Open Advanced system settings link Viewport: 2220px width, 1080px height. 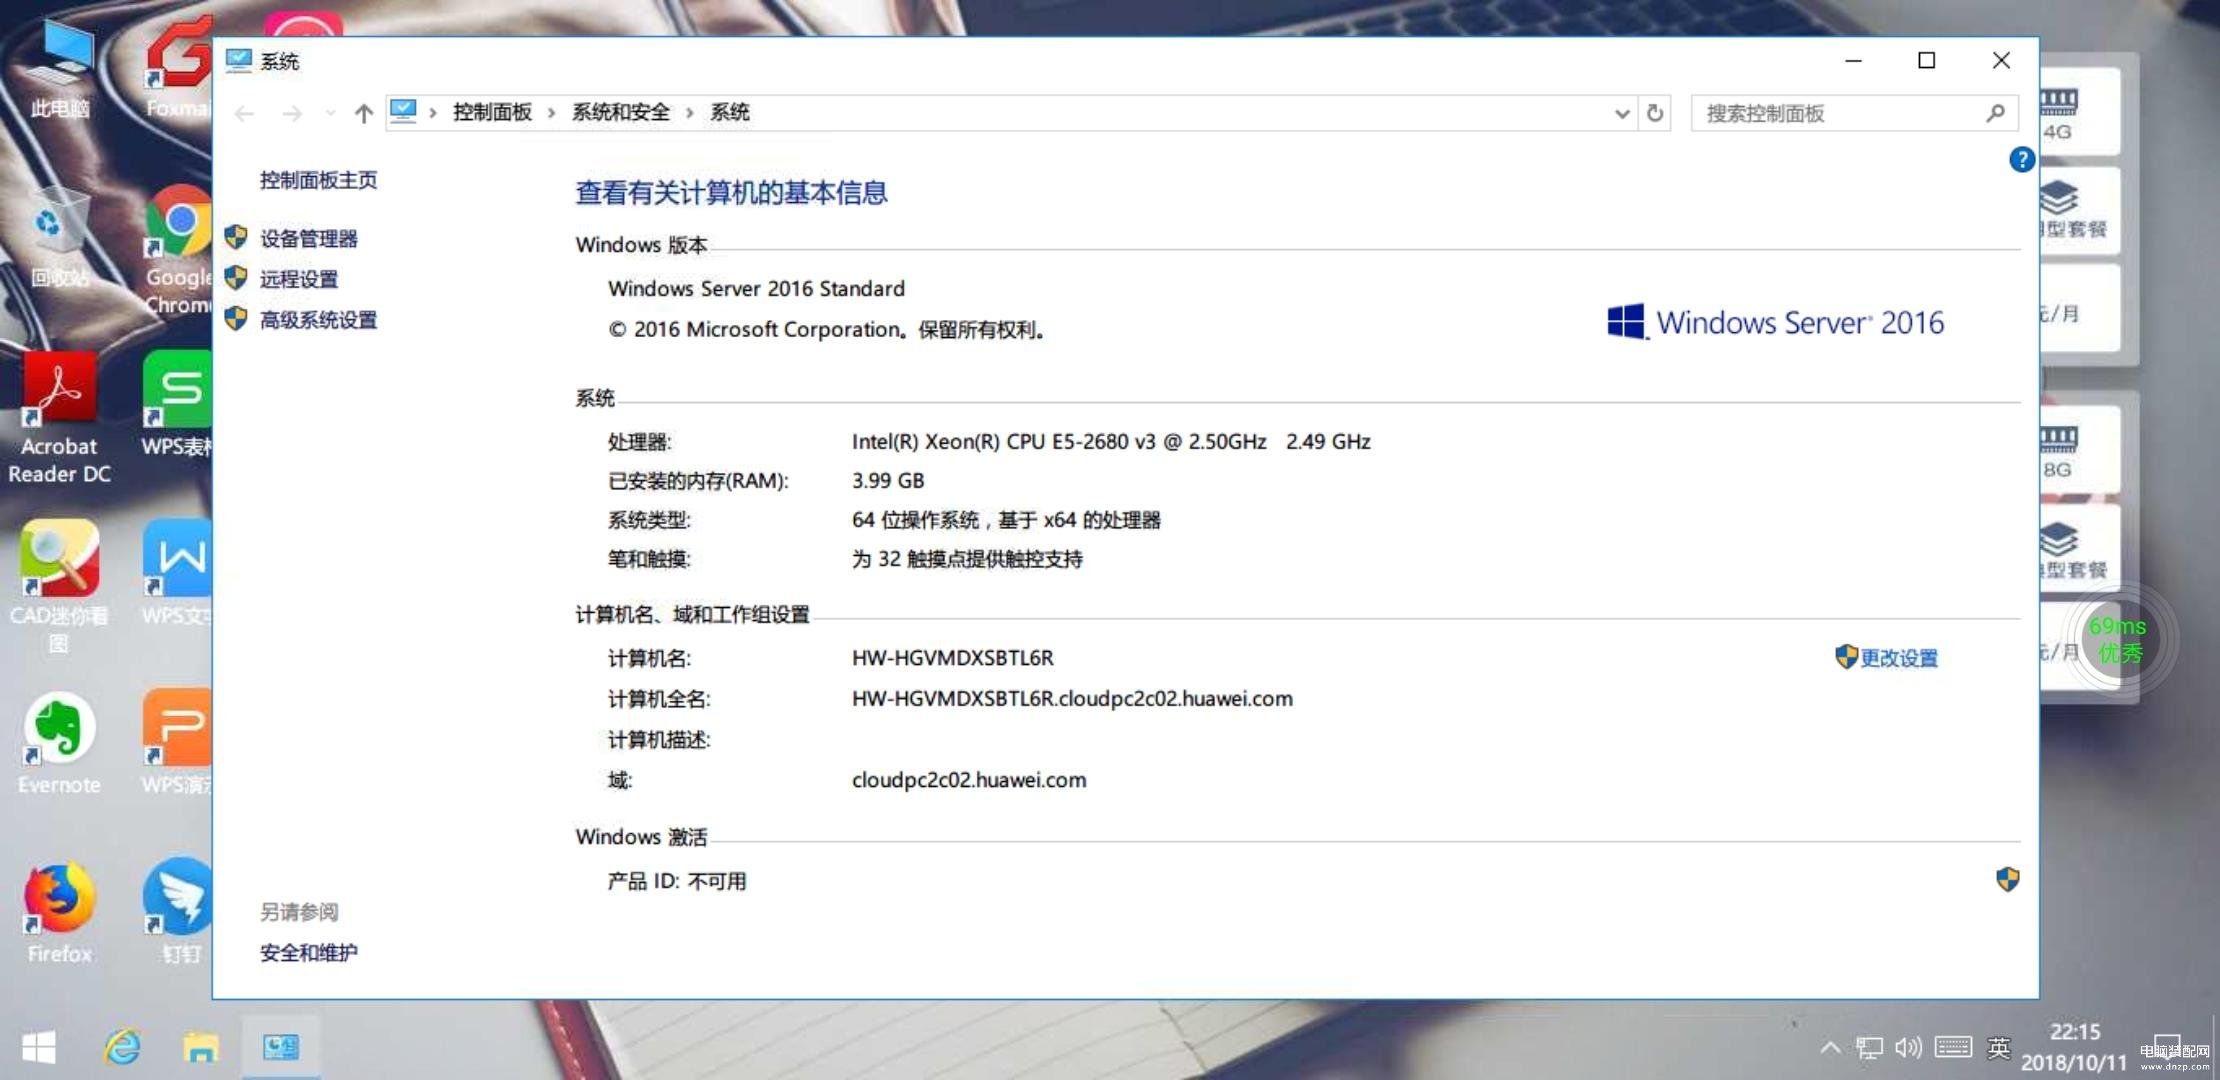(x=318, y=320)
